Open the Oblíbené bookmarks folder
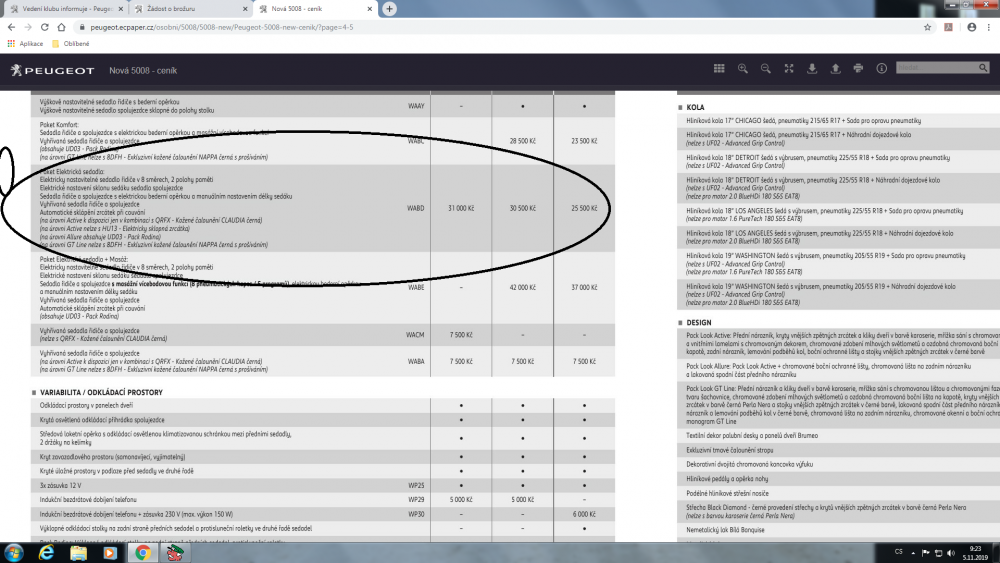This screenshot has height=563, width=1000. tap(70, 44)
